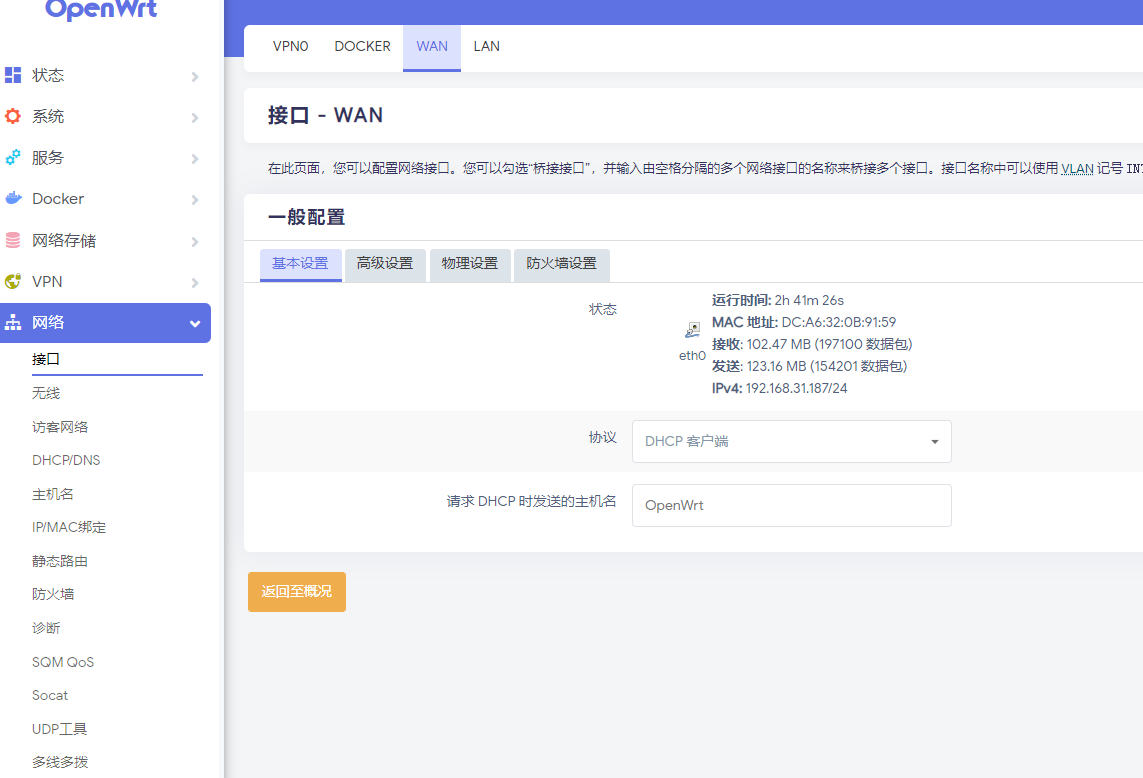Expand the Status menu chevron

pyautogui.click(x=195, y=76)
